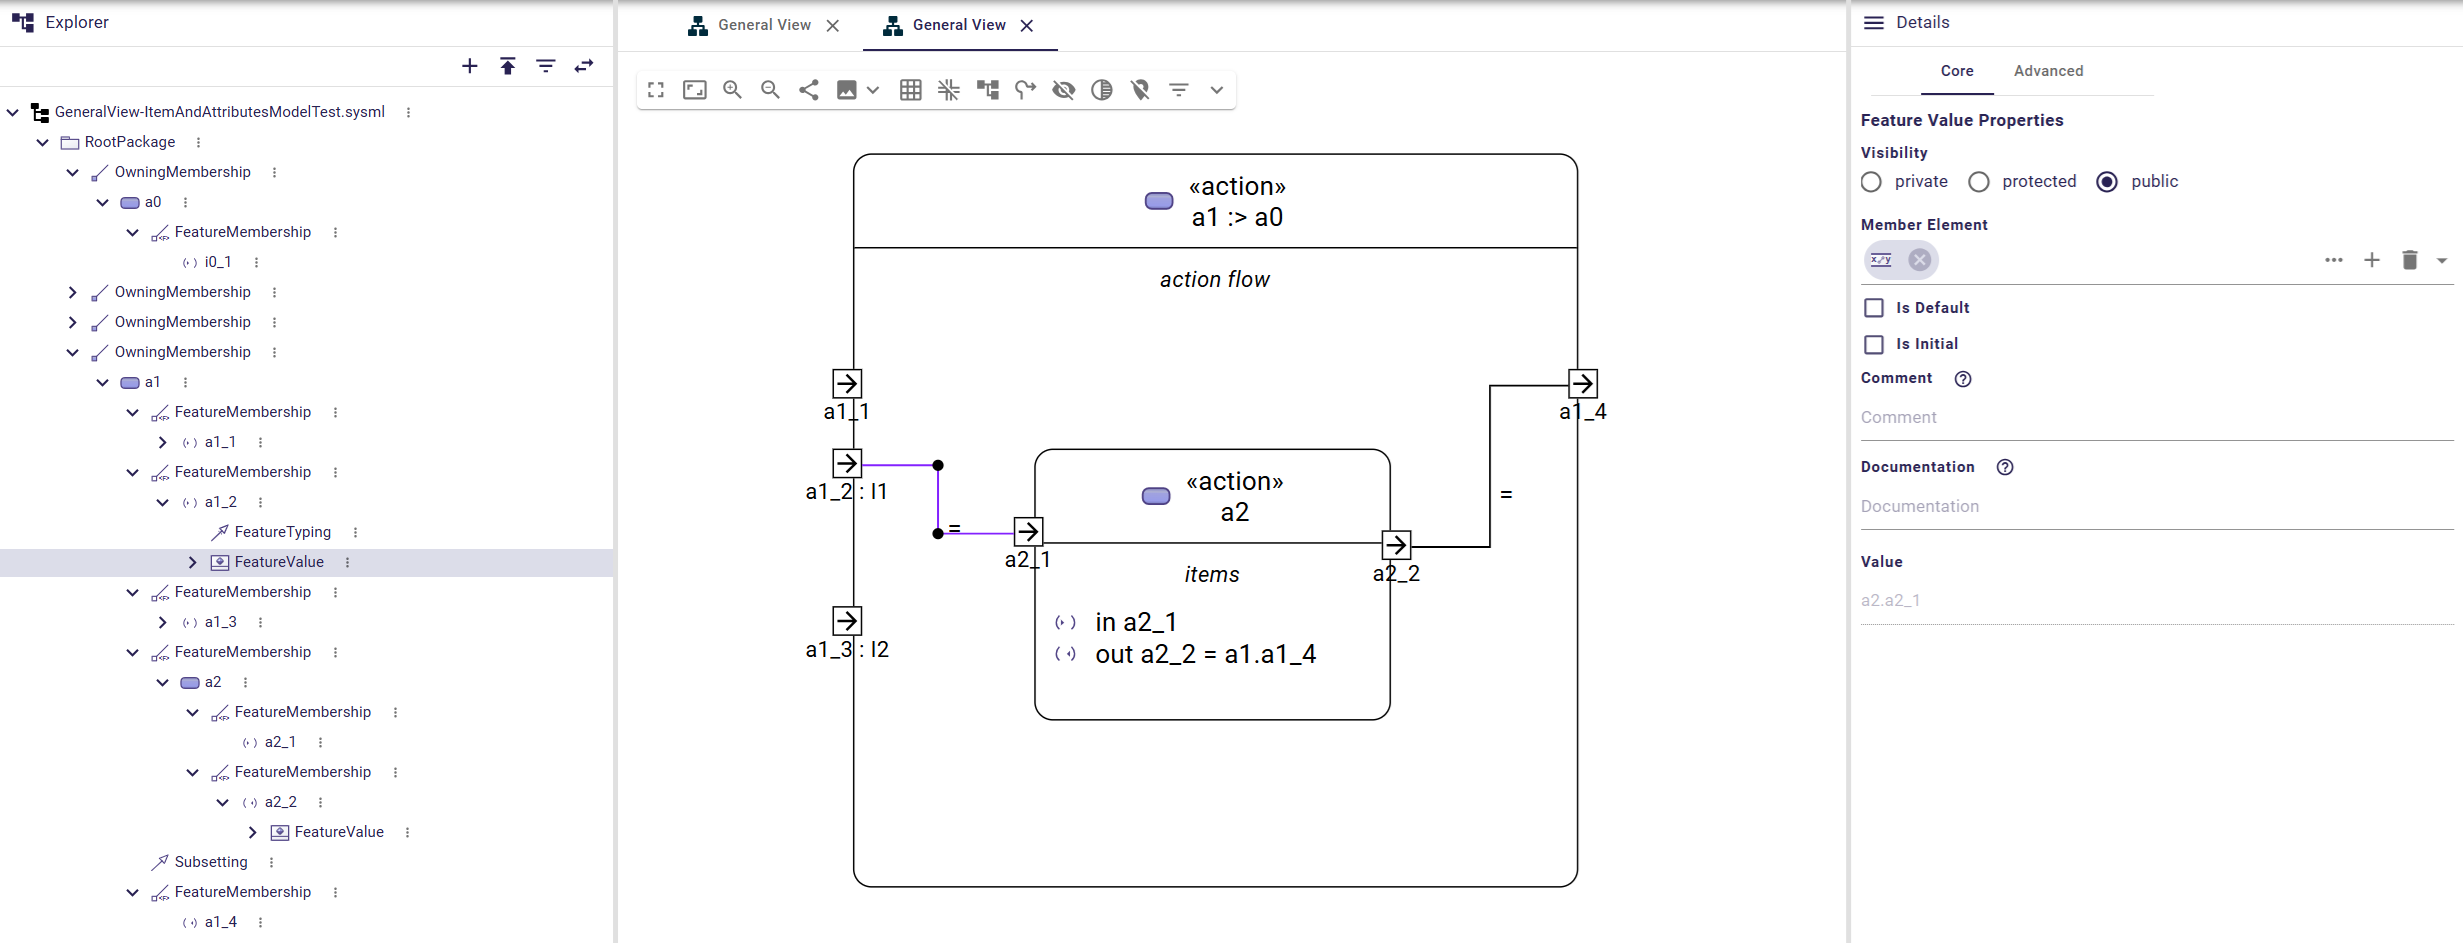Delete the Member Element value
Image resolution: width=2463 pixels, height=943 pixels.
click(x=2408, y=260)
